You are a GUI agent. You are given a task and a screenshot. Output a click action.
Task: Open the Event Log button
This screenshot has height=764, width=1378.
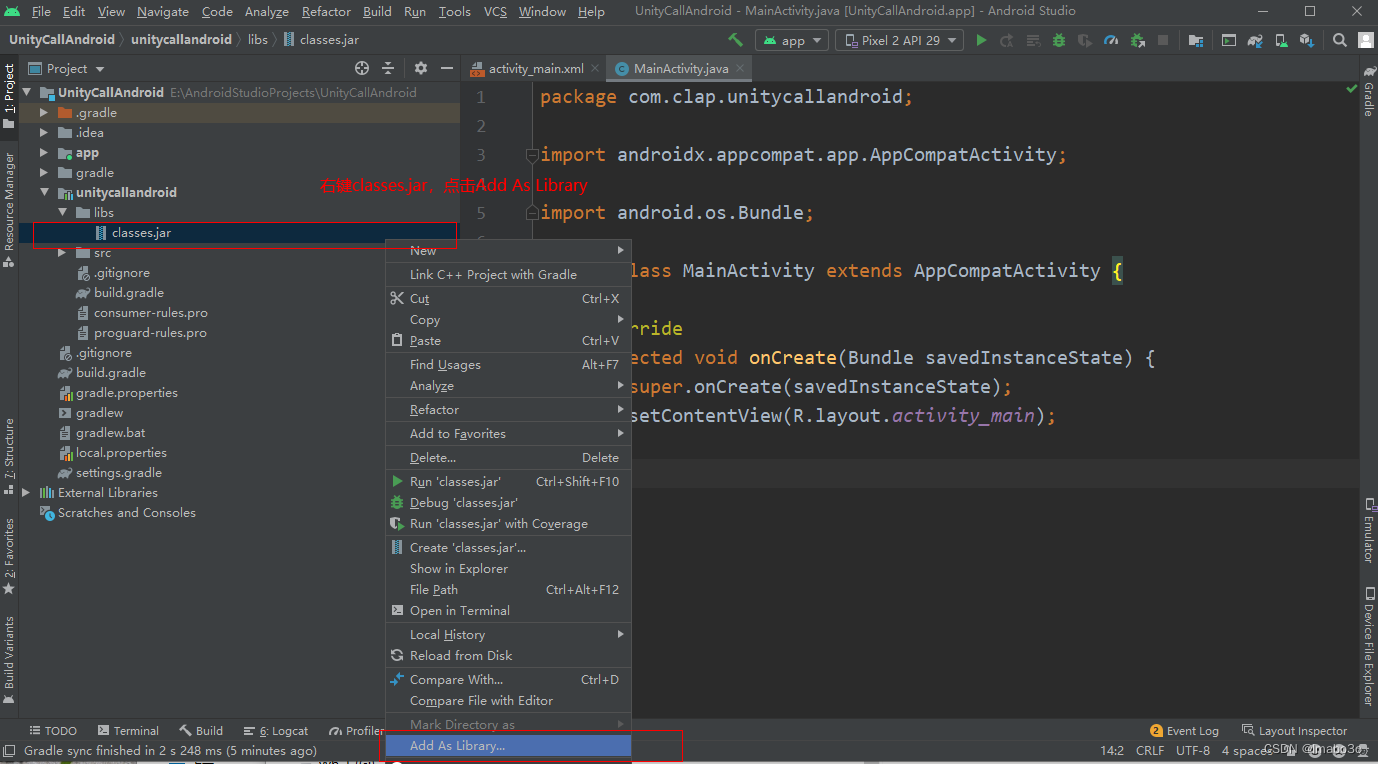click(1185, 731)
